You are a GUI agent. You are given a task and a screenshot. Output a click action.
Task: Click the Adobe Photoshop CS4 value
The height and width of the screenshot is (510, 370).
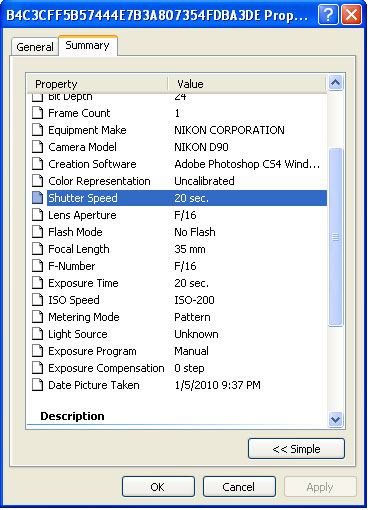click(x=247, y=164)
